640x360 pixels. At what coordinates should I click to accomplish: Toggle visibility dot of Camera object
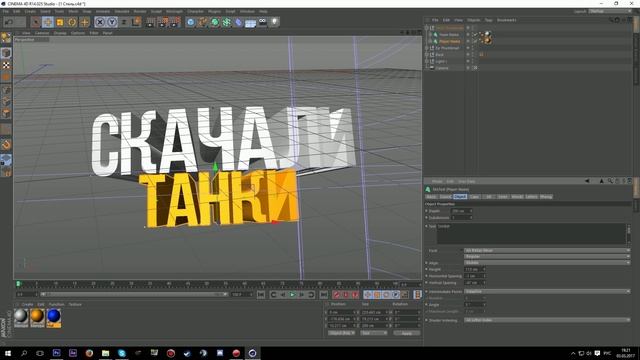(468, 68)
